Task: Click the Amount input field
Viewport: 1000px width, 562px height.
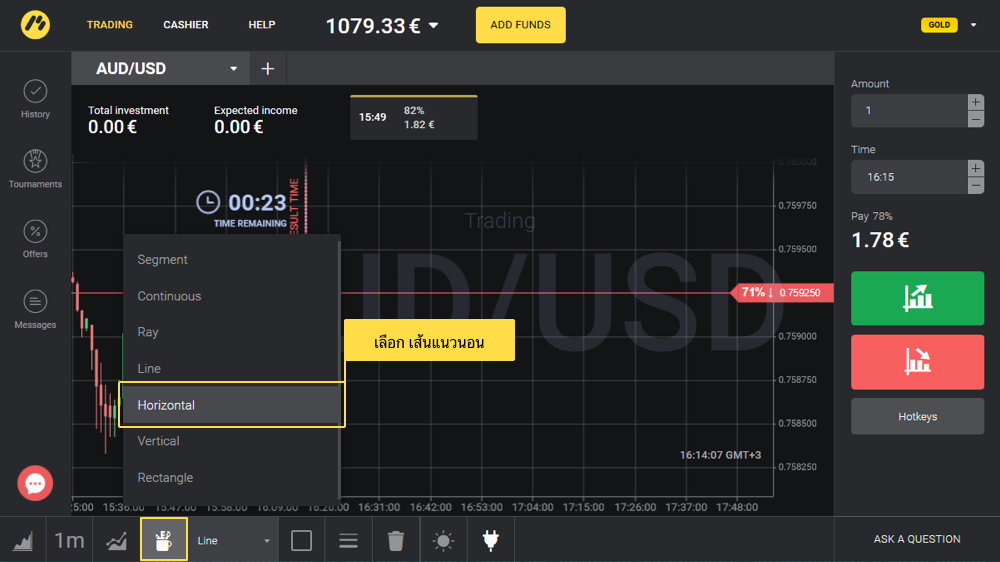Action: click(907, 110)
